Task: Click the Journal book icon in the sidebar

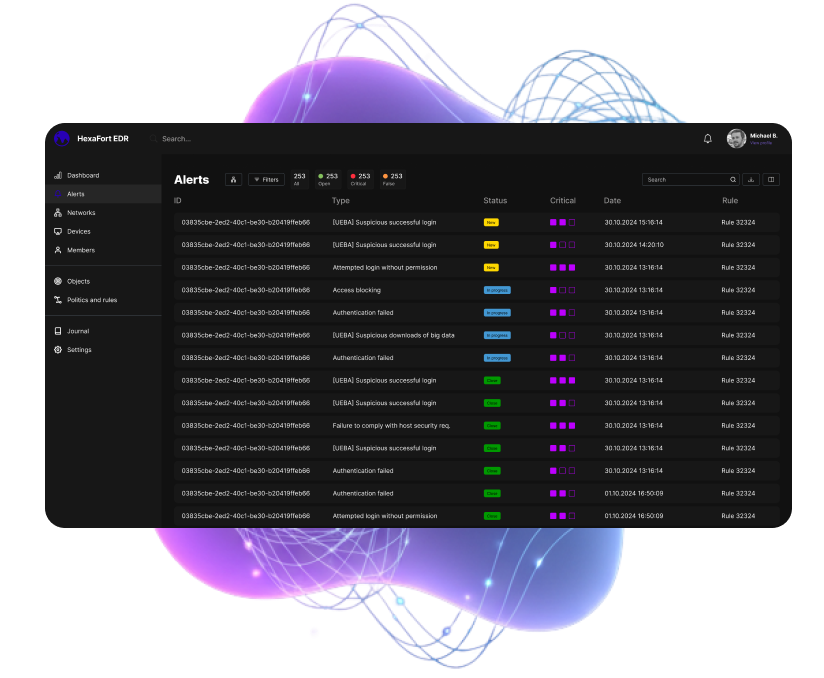Action: [x=58, y=331]
